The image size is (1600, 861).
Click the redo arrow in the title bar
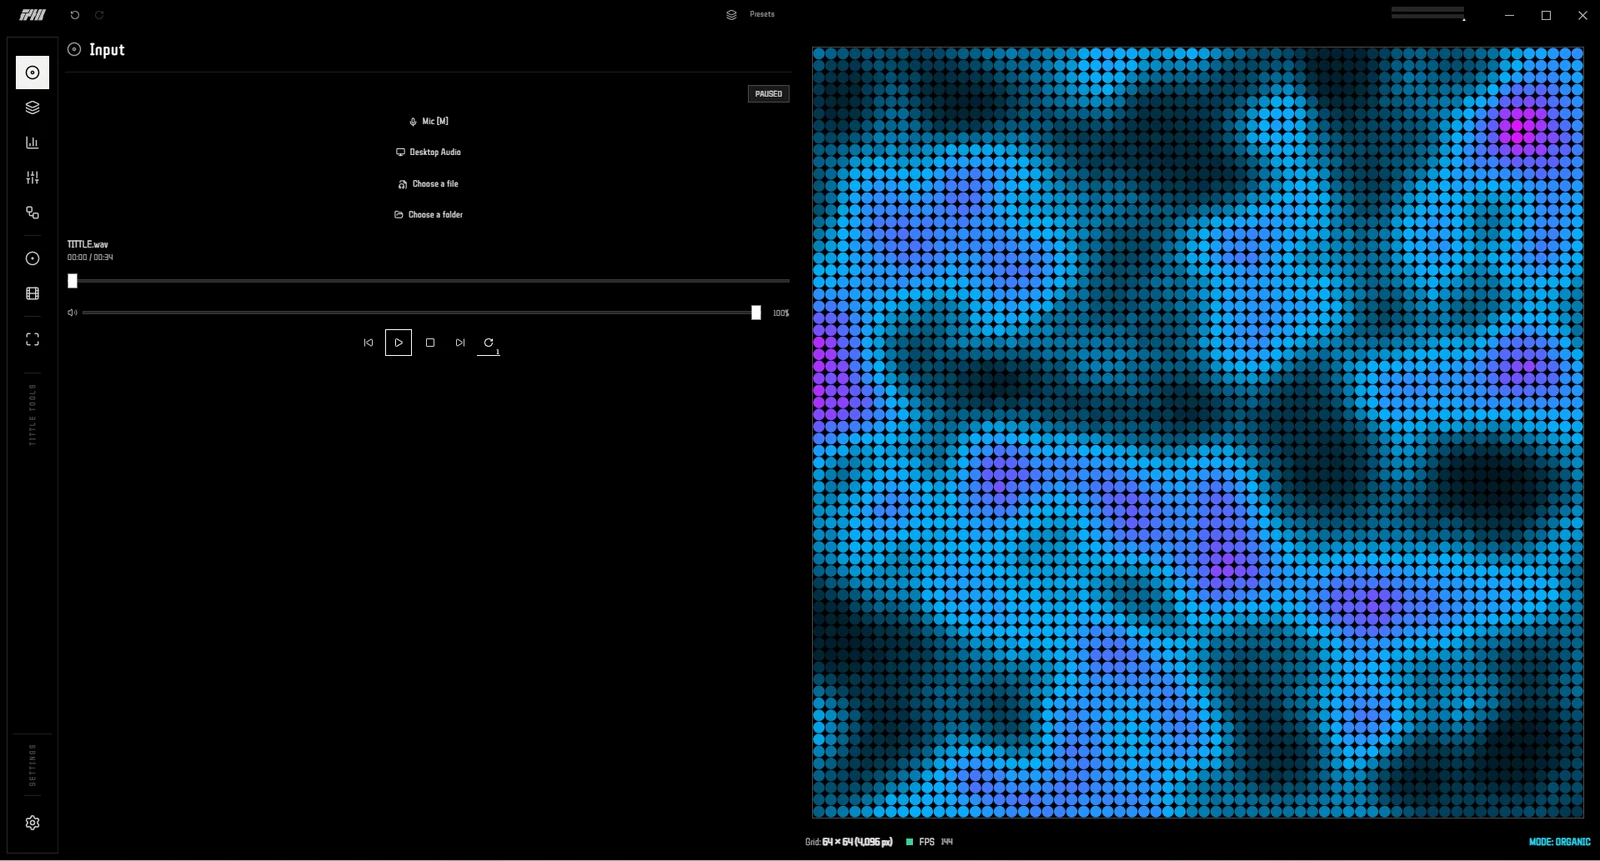point(99,15)
